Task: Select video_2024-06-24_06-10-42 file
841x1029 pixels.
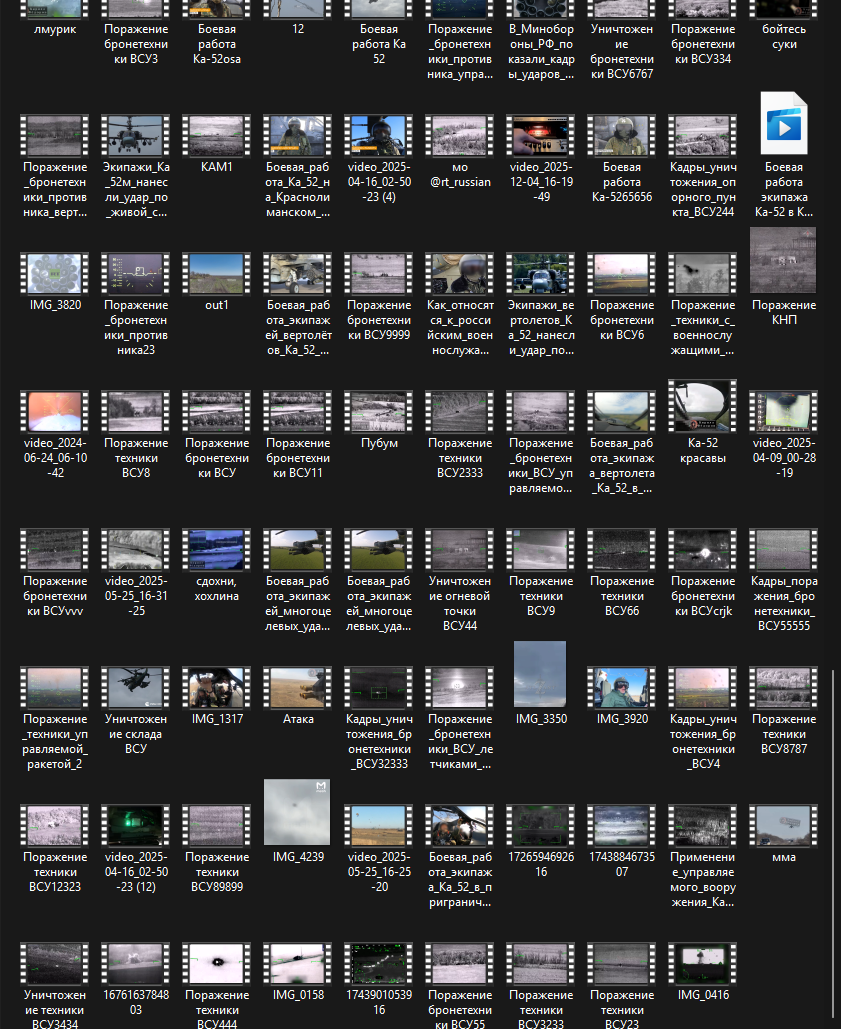Action: click(55, 435)
